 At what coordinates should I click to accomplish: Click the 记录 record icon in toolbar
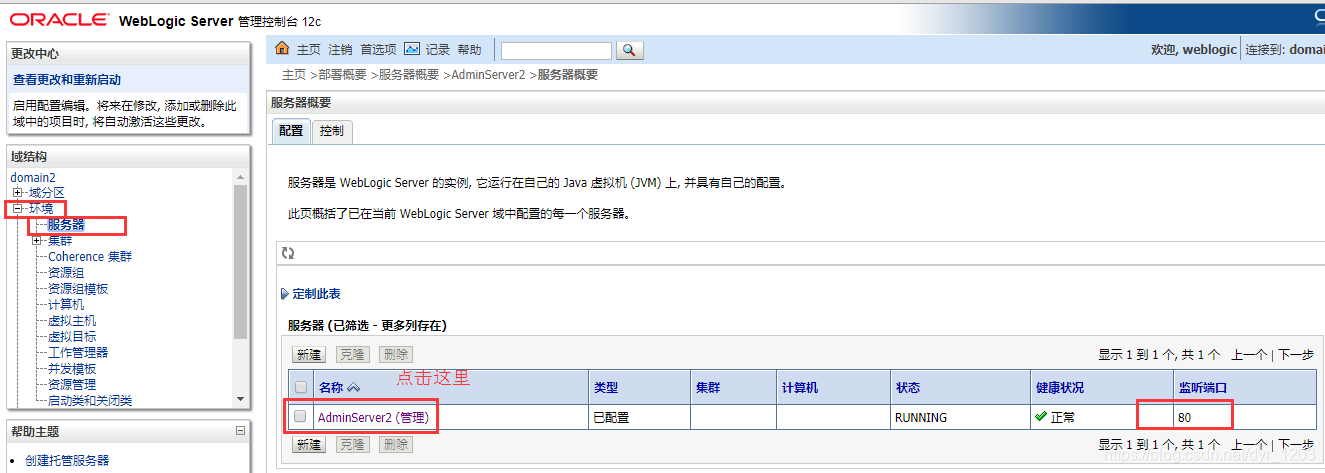(x=411, y=49)
